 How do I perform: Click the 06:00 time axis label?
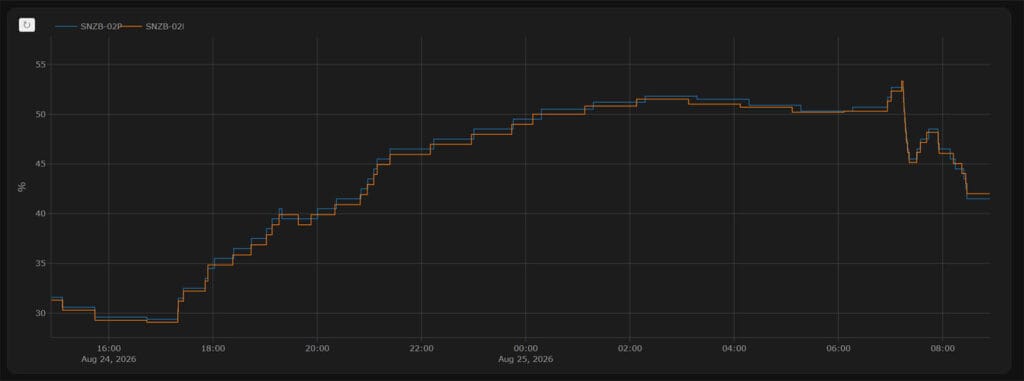point(838,348)
